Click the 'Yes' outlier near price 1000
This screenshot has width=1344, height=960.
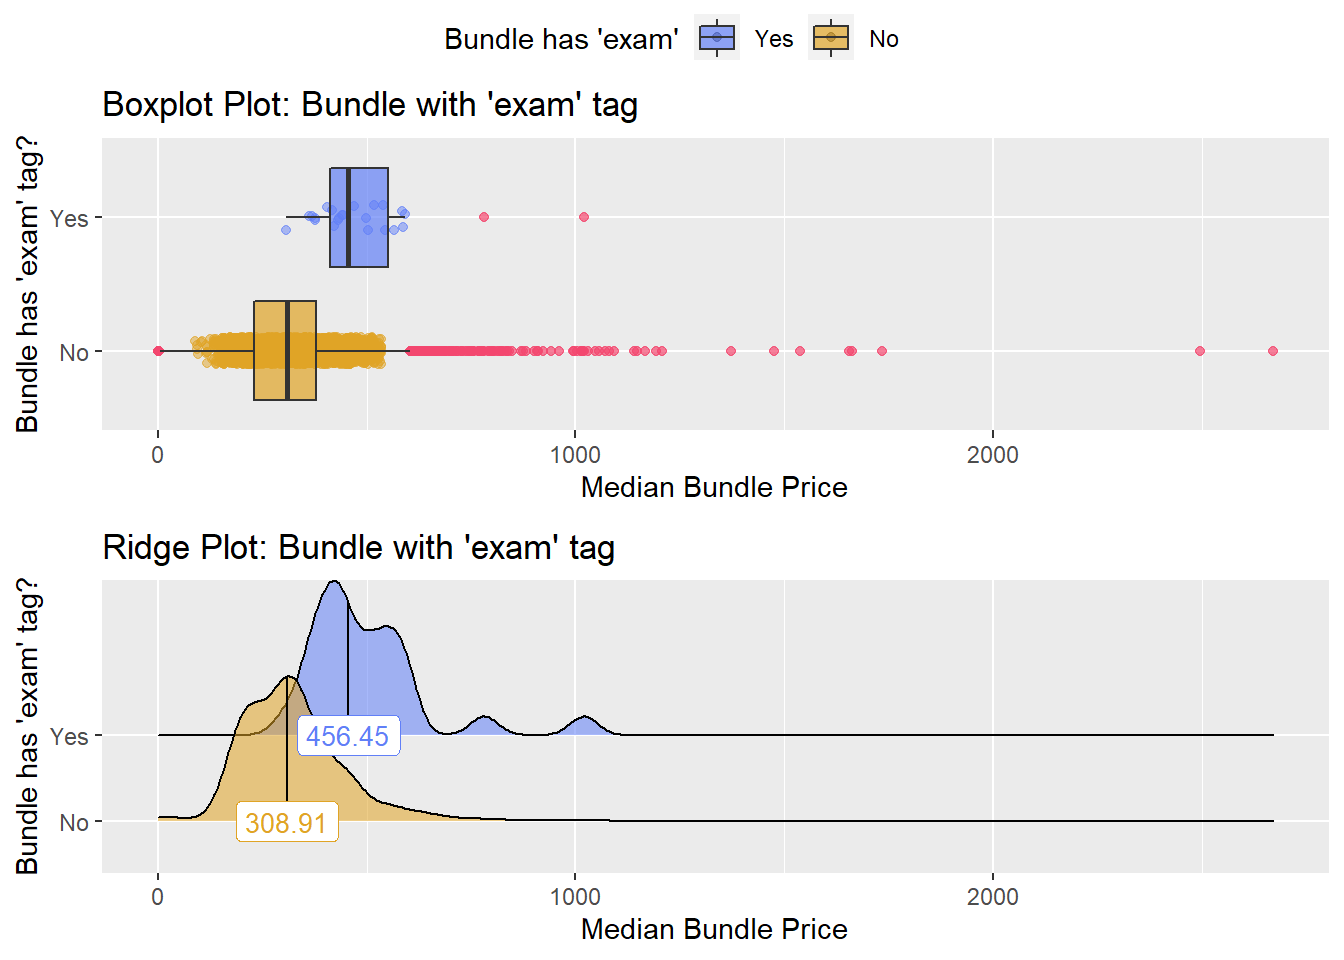coord(584,217)
